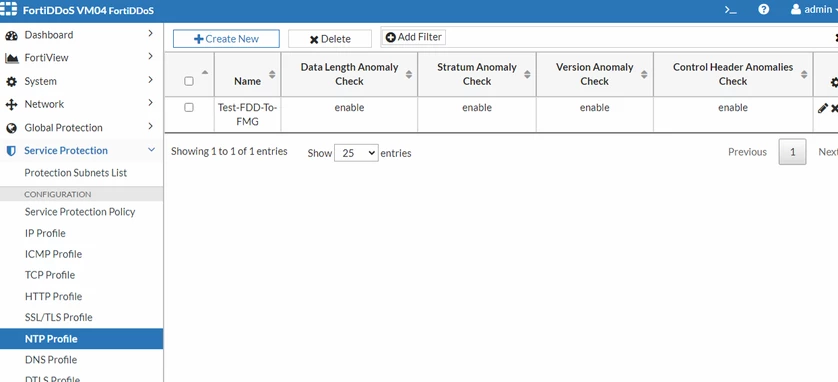Open TCP Profile menu item
Viewport: 838px width, 382px height.
pos(50,275)
